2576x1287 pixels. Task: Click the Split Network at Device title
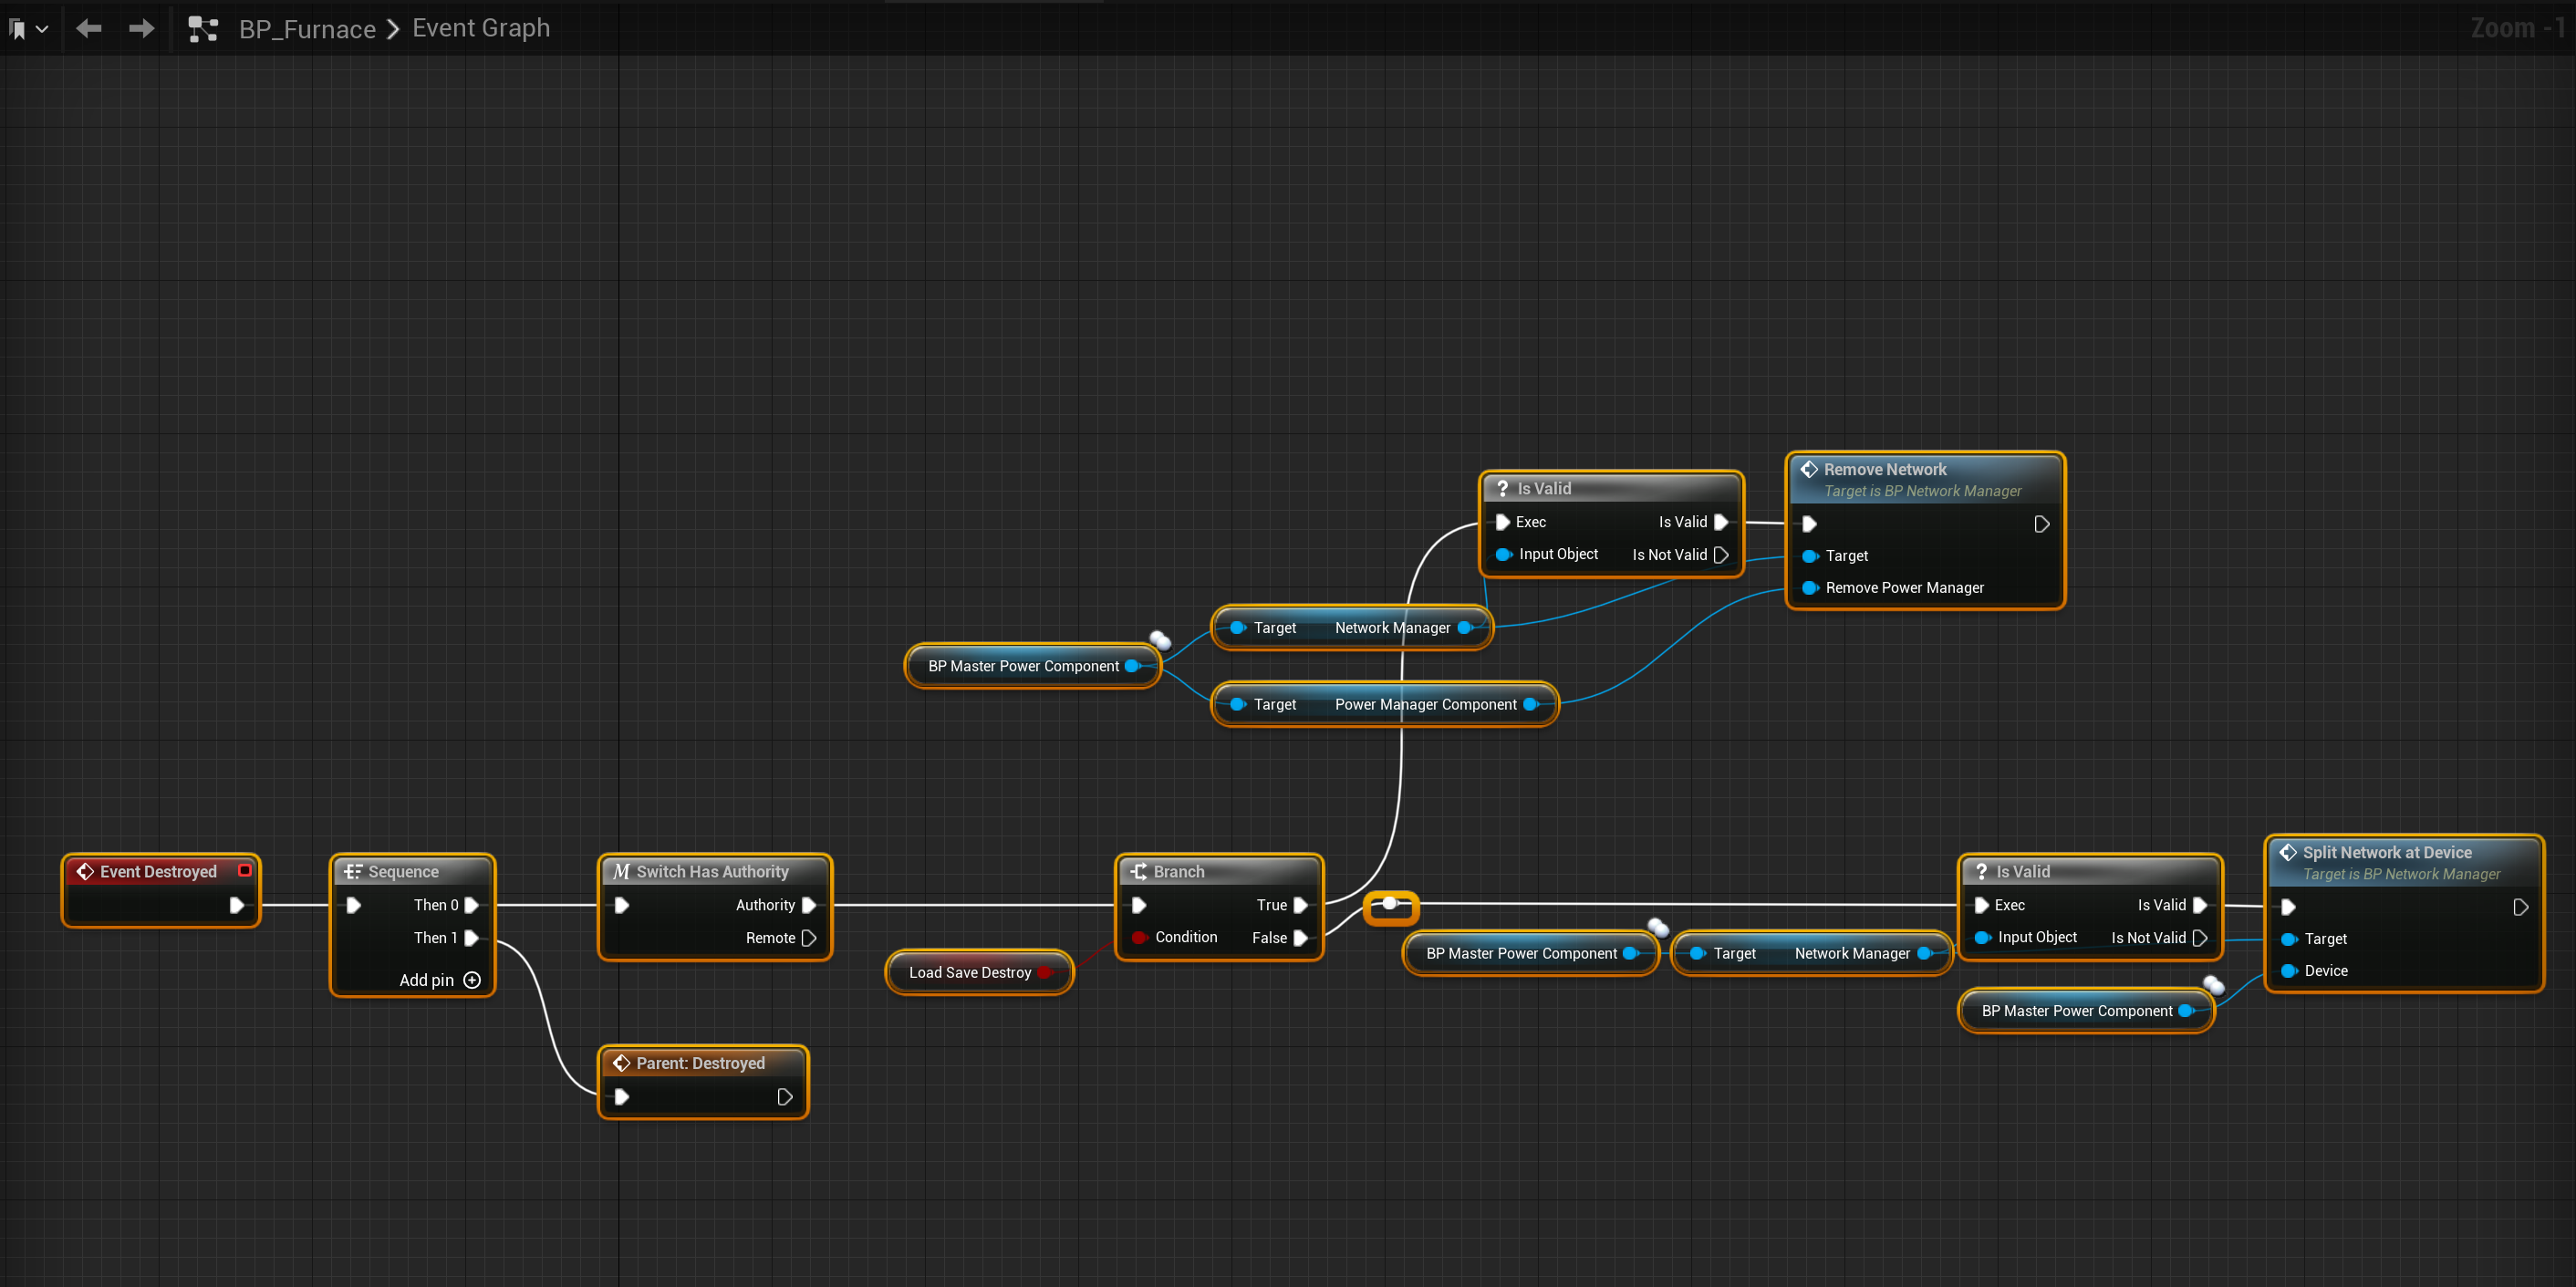2386,852
